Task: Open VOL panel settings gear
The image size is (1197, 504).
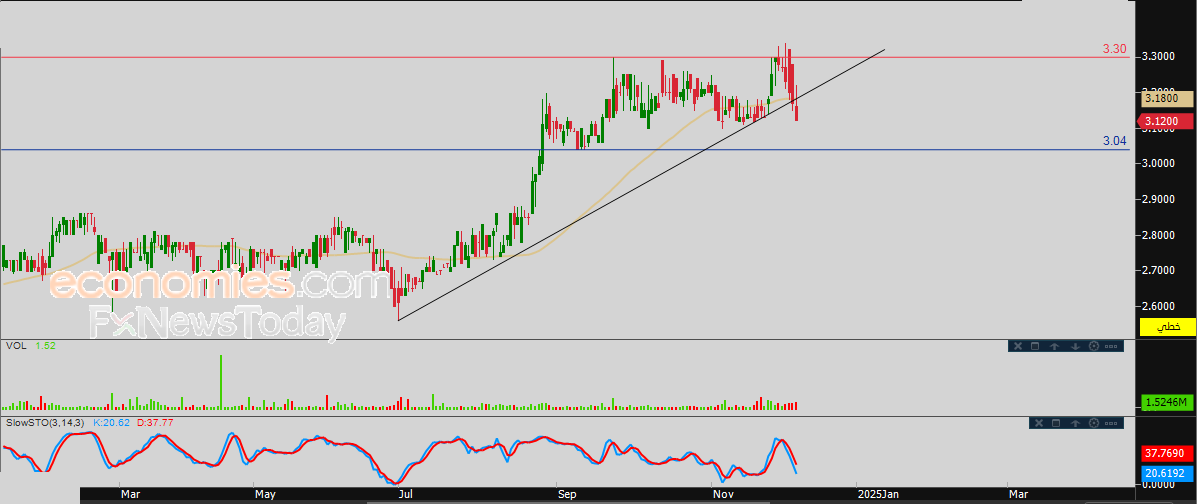Action: (1094, 346)
